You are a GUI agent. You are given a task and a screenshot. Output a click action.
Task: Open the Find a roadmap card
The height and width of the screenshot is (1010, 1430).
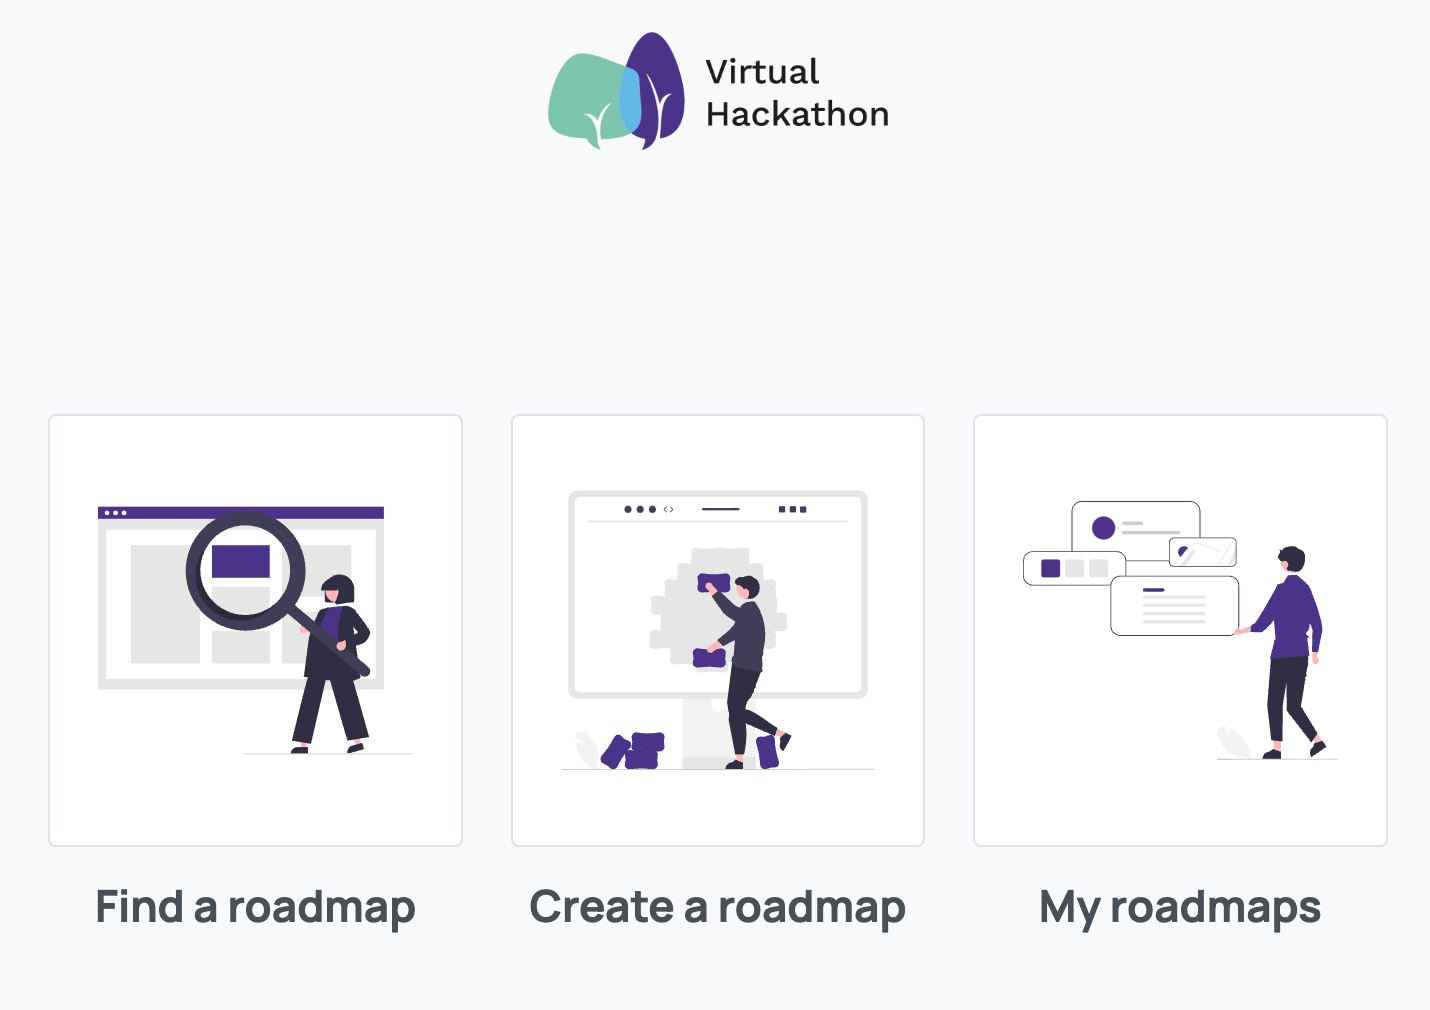tap(255, 630)
